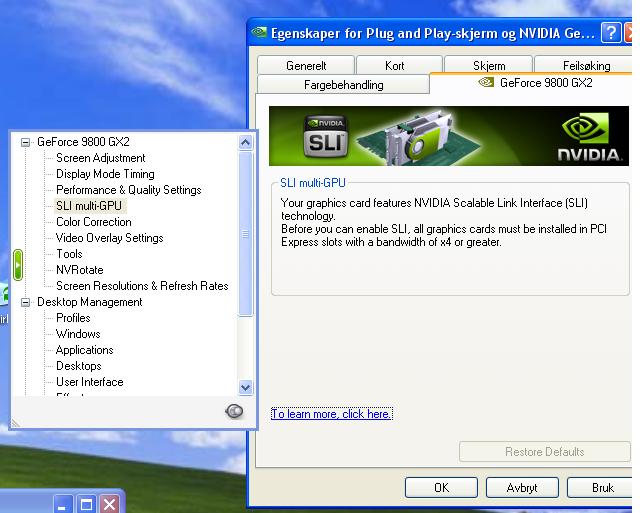
Task: Click the tree scrollbar up arrow
Action: pos(245,142)
